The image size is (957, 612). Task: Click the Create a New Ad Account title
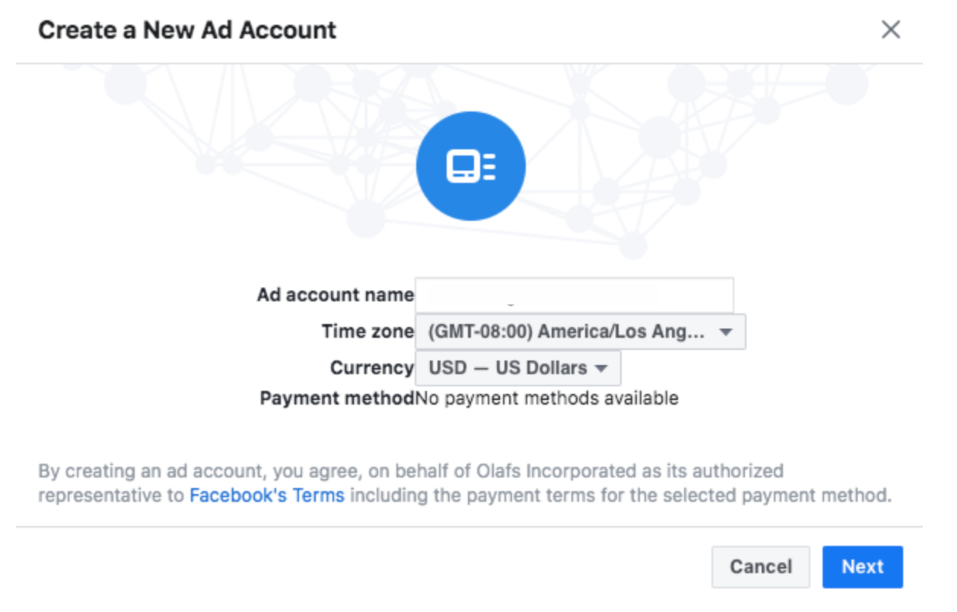coord(187,30)
